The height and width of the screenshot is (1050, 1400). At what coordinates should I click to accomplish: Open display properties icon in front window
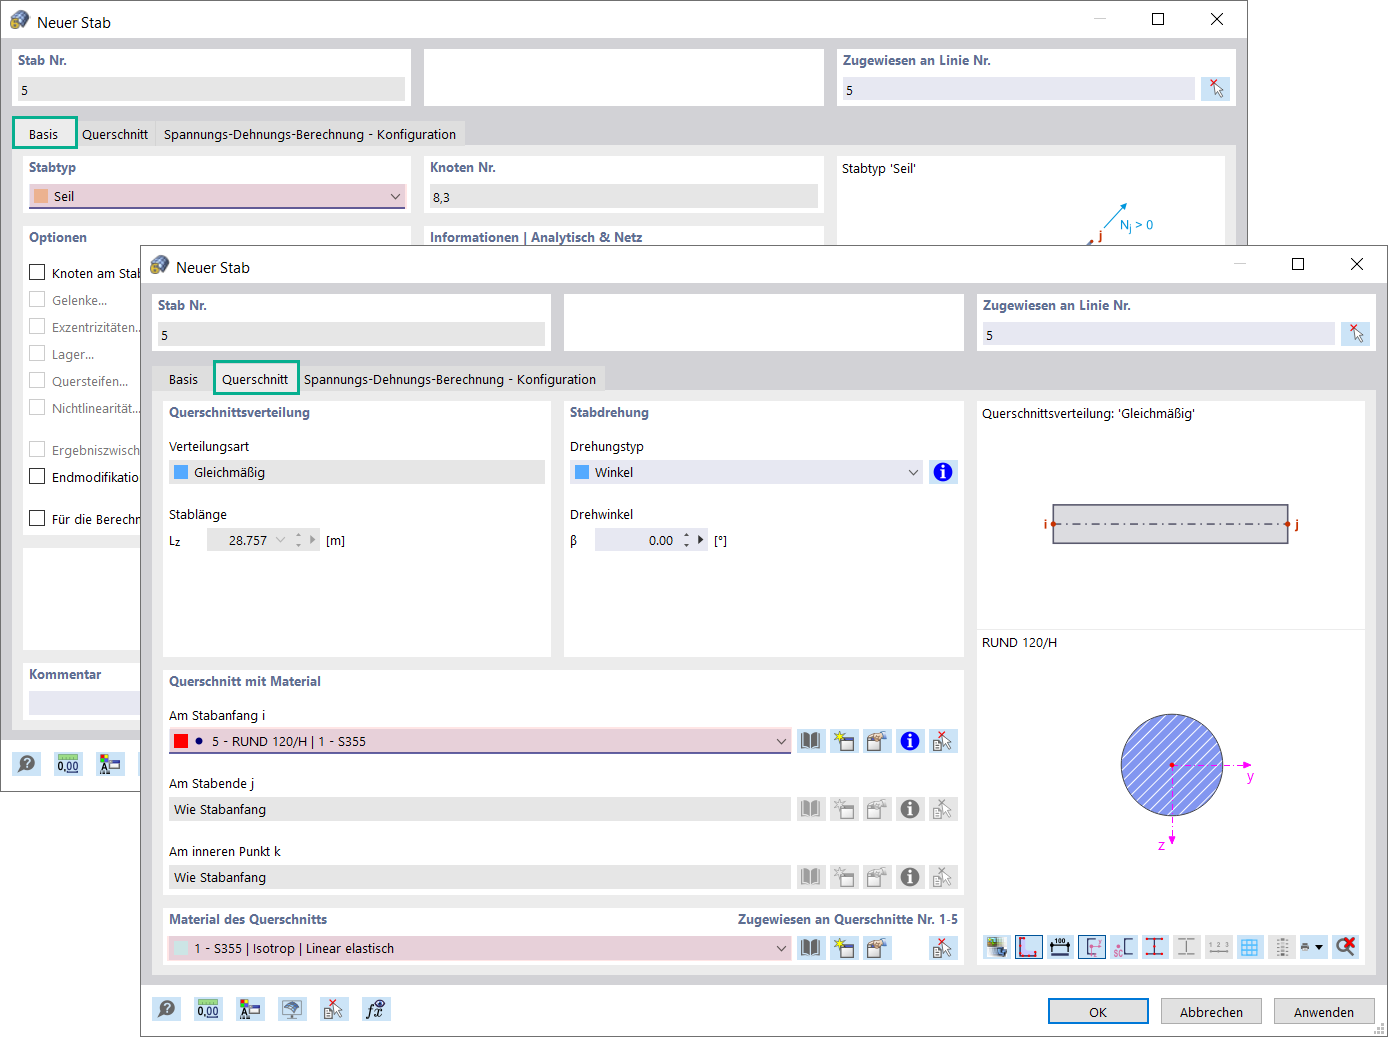(250, 1010)
